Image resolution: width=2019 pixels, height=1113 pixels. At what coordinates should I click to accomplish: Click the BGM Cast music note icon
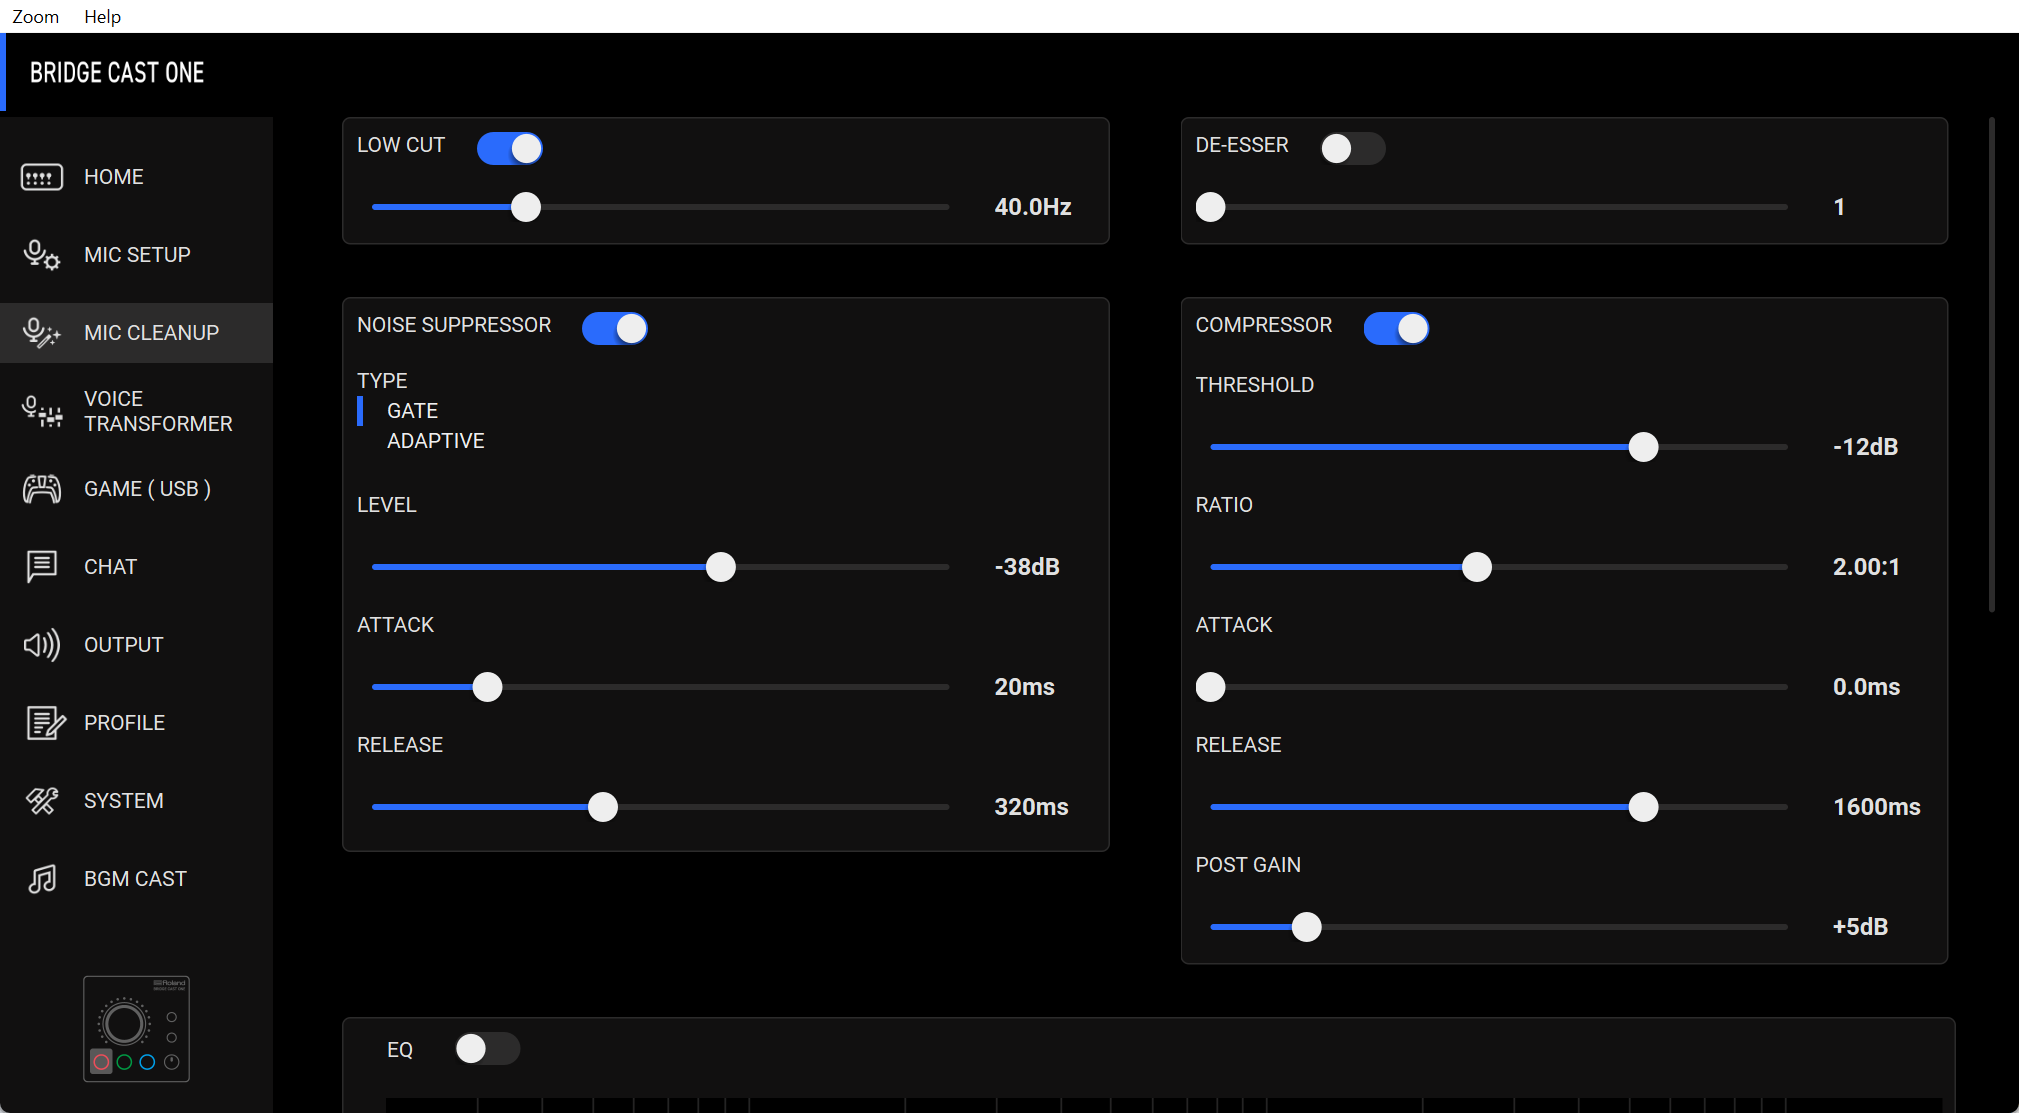click(x=42, y=879)
